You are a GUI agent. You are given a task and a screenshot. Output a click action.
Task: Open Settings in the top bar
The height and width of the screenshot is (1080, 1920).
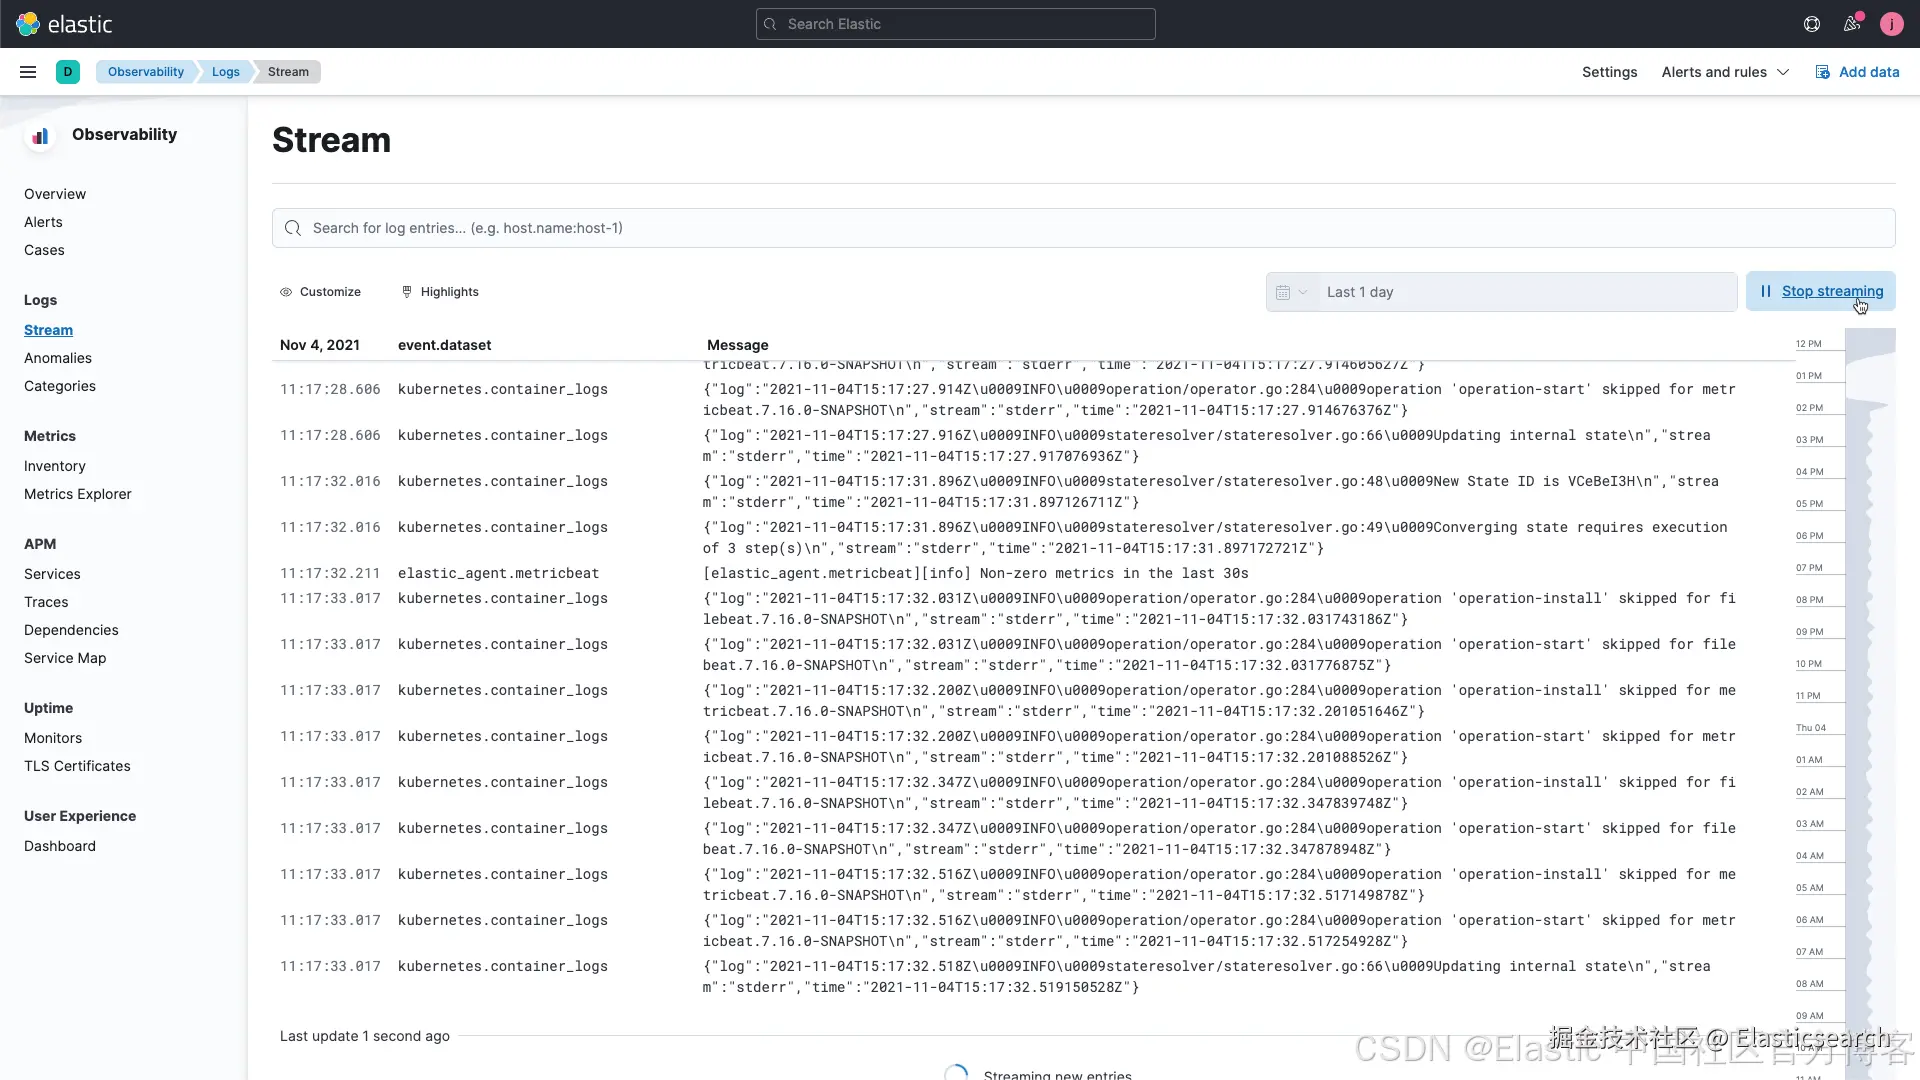(x=1609, y=72)
